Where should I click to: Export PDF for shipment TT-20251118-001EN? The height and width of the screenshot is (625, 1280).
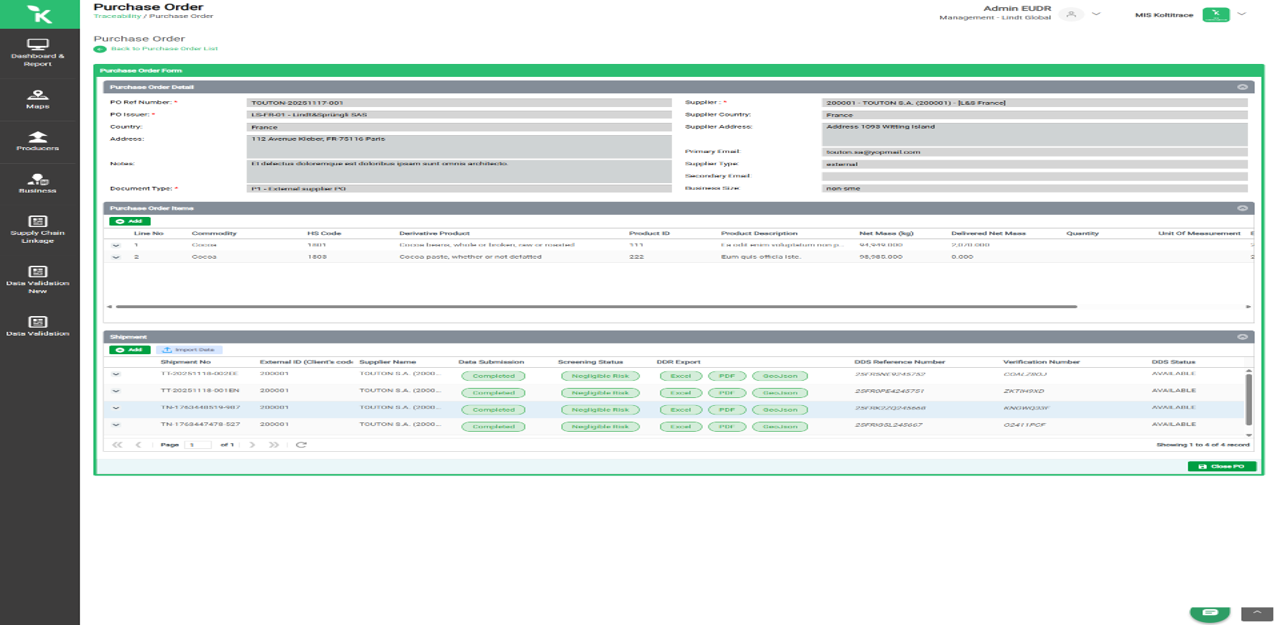(x=726, y=393)
